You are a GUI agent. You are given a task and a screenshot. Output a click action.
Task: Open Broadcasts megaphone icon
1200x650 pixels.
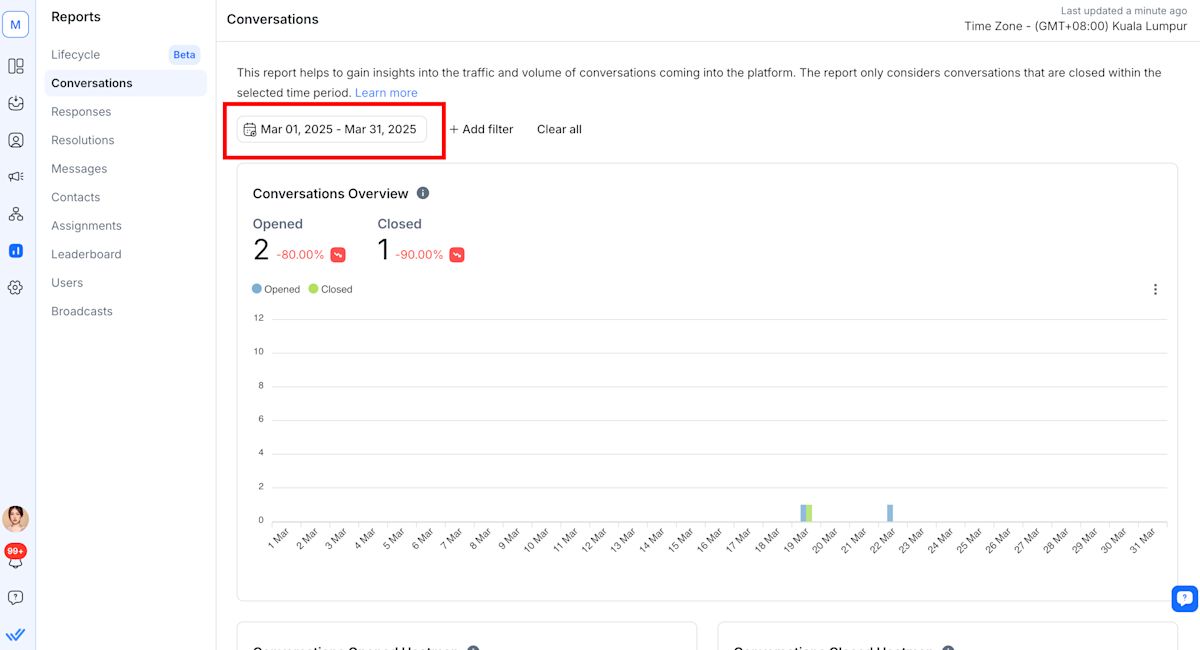16,177
